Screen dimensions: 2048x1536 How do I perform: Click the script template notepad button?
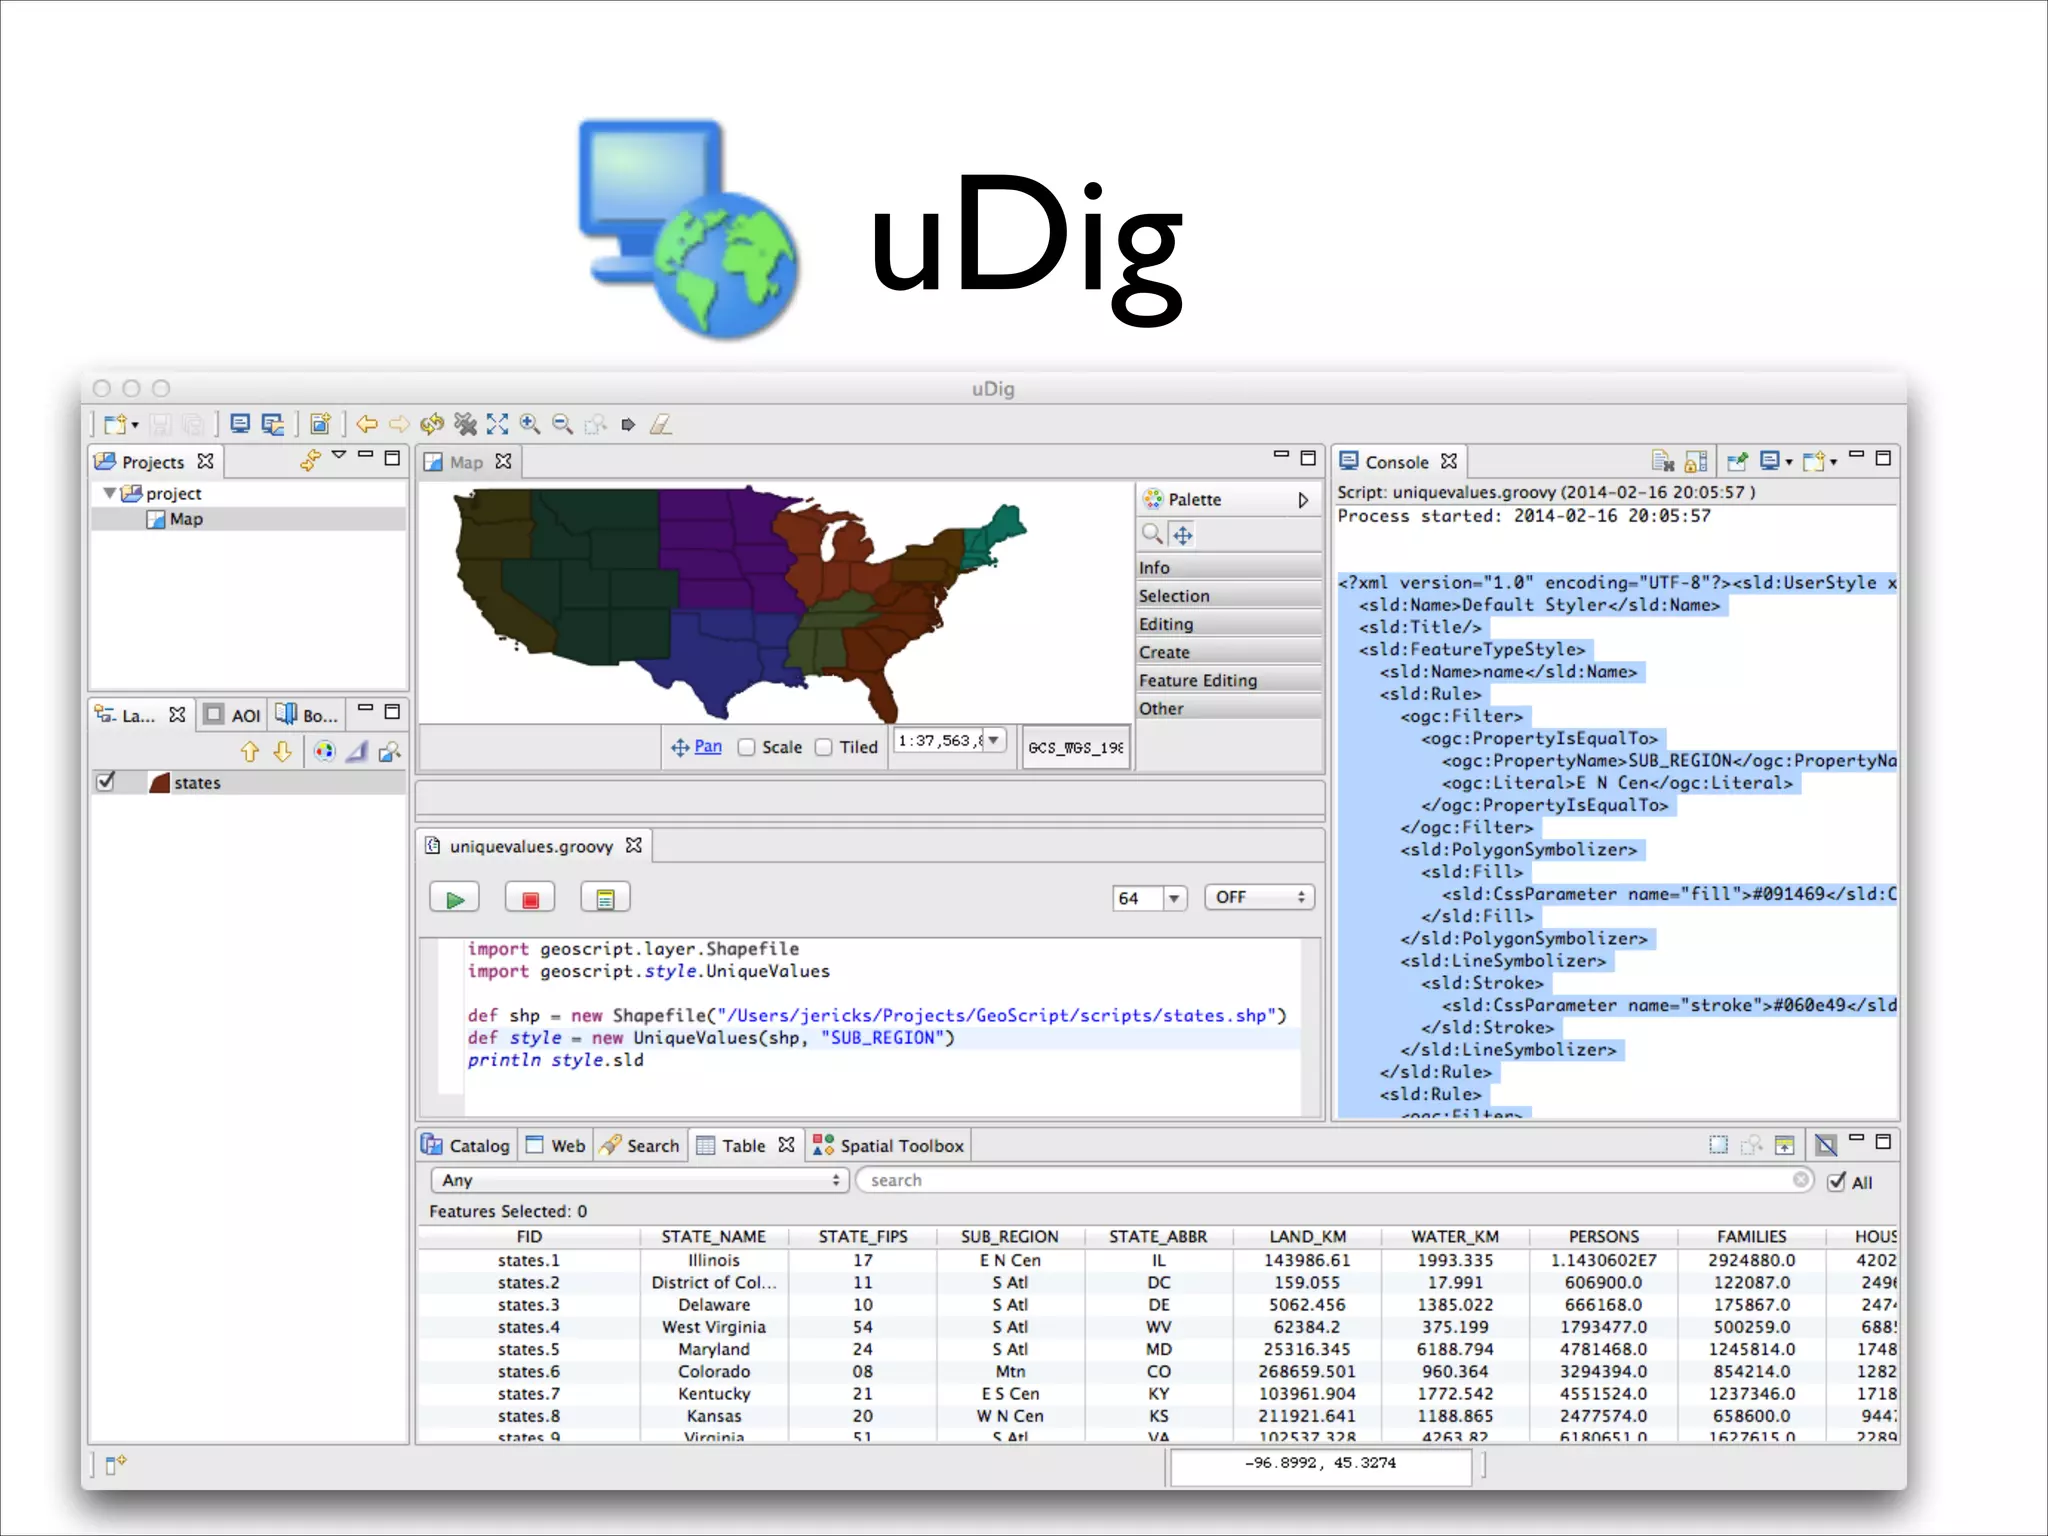[x=605, y=898]
